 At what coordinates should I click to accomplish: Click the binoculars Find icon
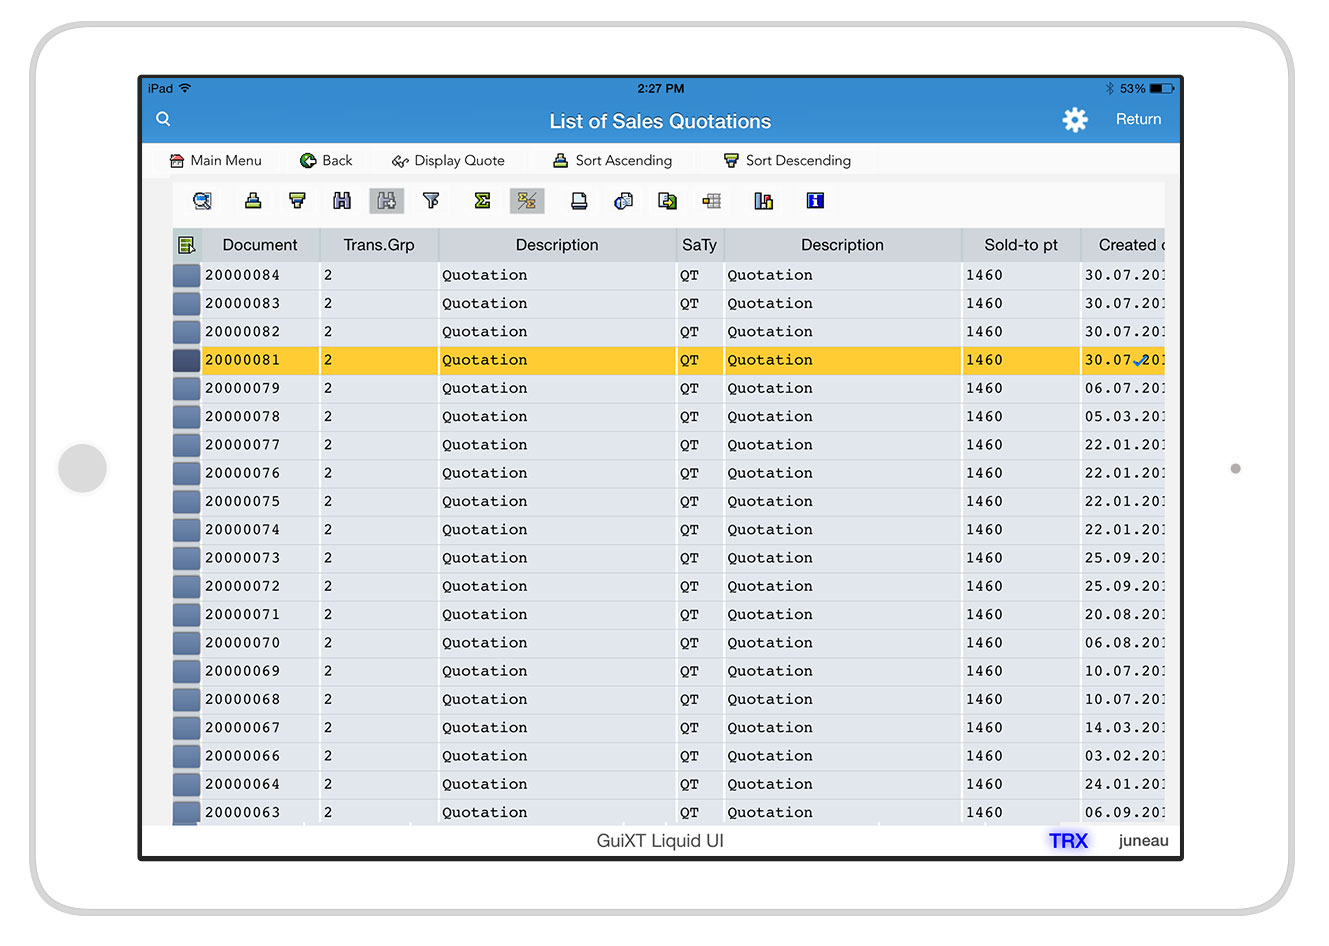[x=342, y=201]
